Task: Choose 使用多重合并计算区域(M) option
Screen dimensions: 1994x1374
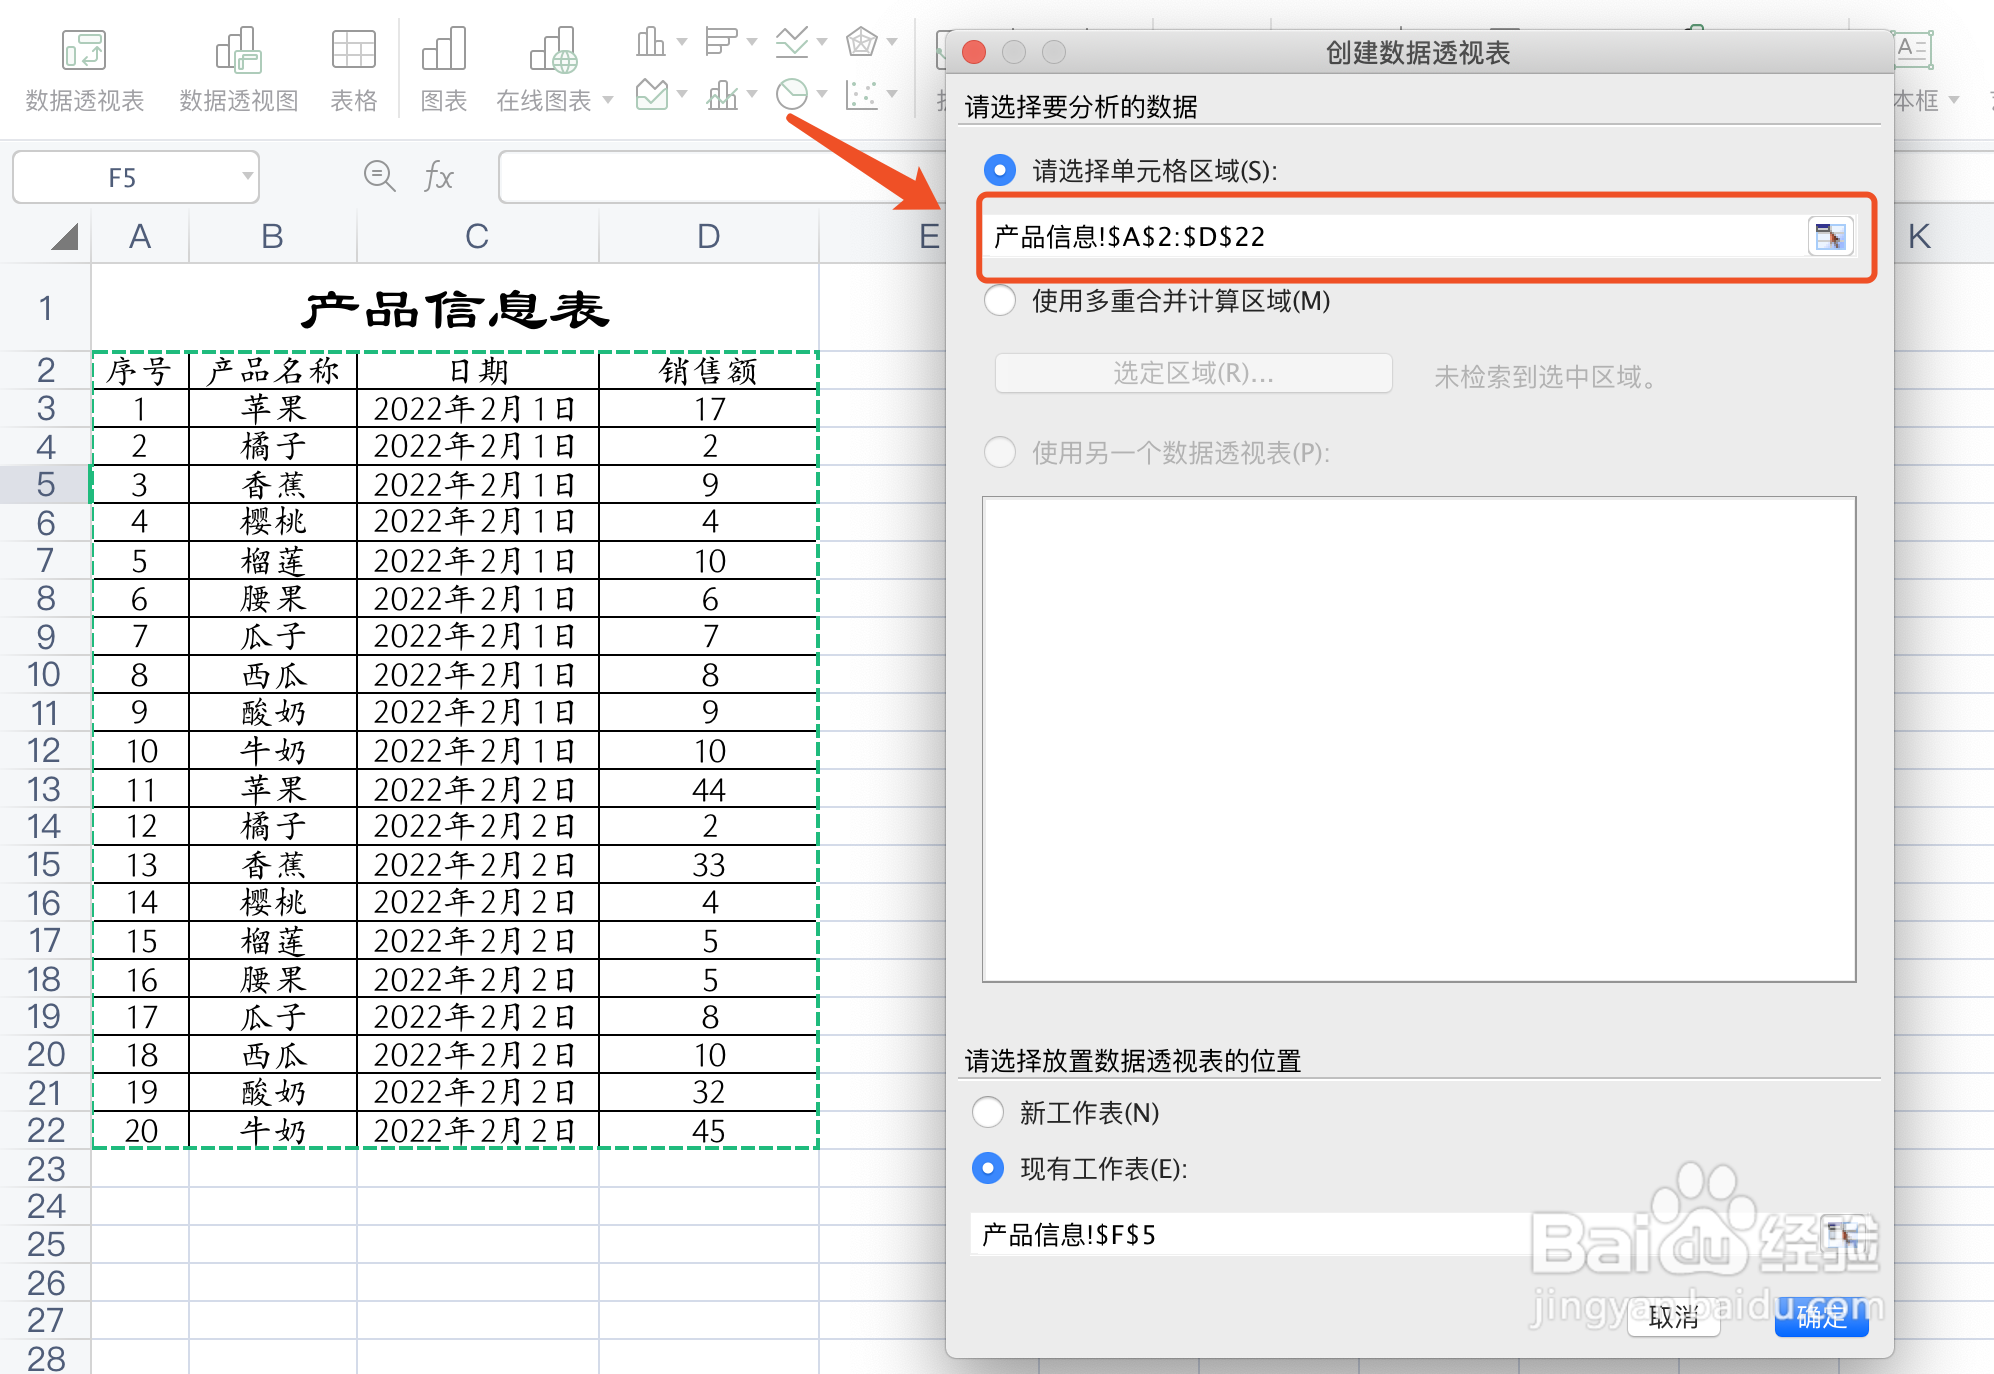Action: tap(999, 301)
